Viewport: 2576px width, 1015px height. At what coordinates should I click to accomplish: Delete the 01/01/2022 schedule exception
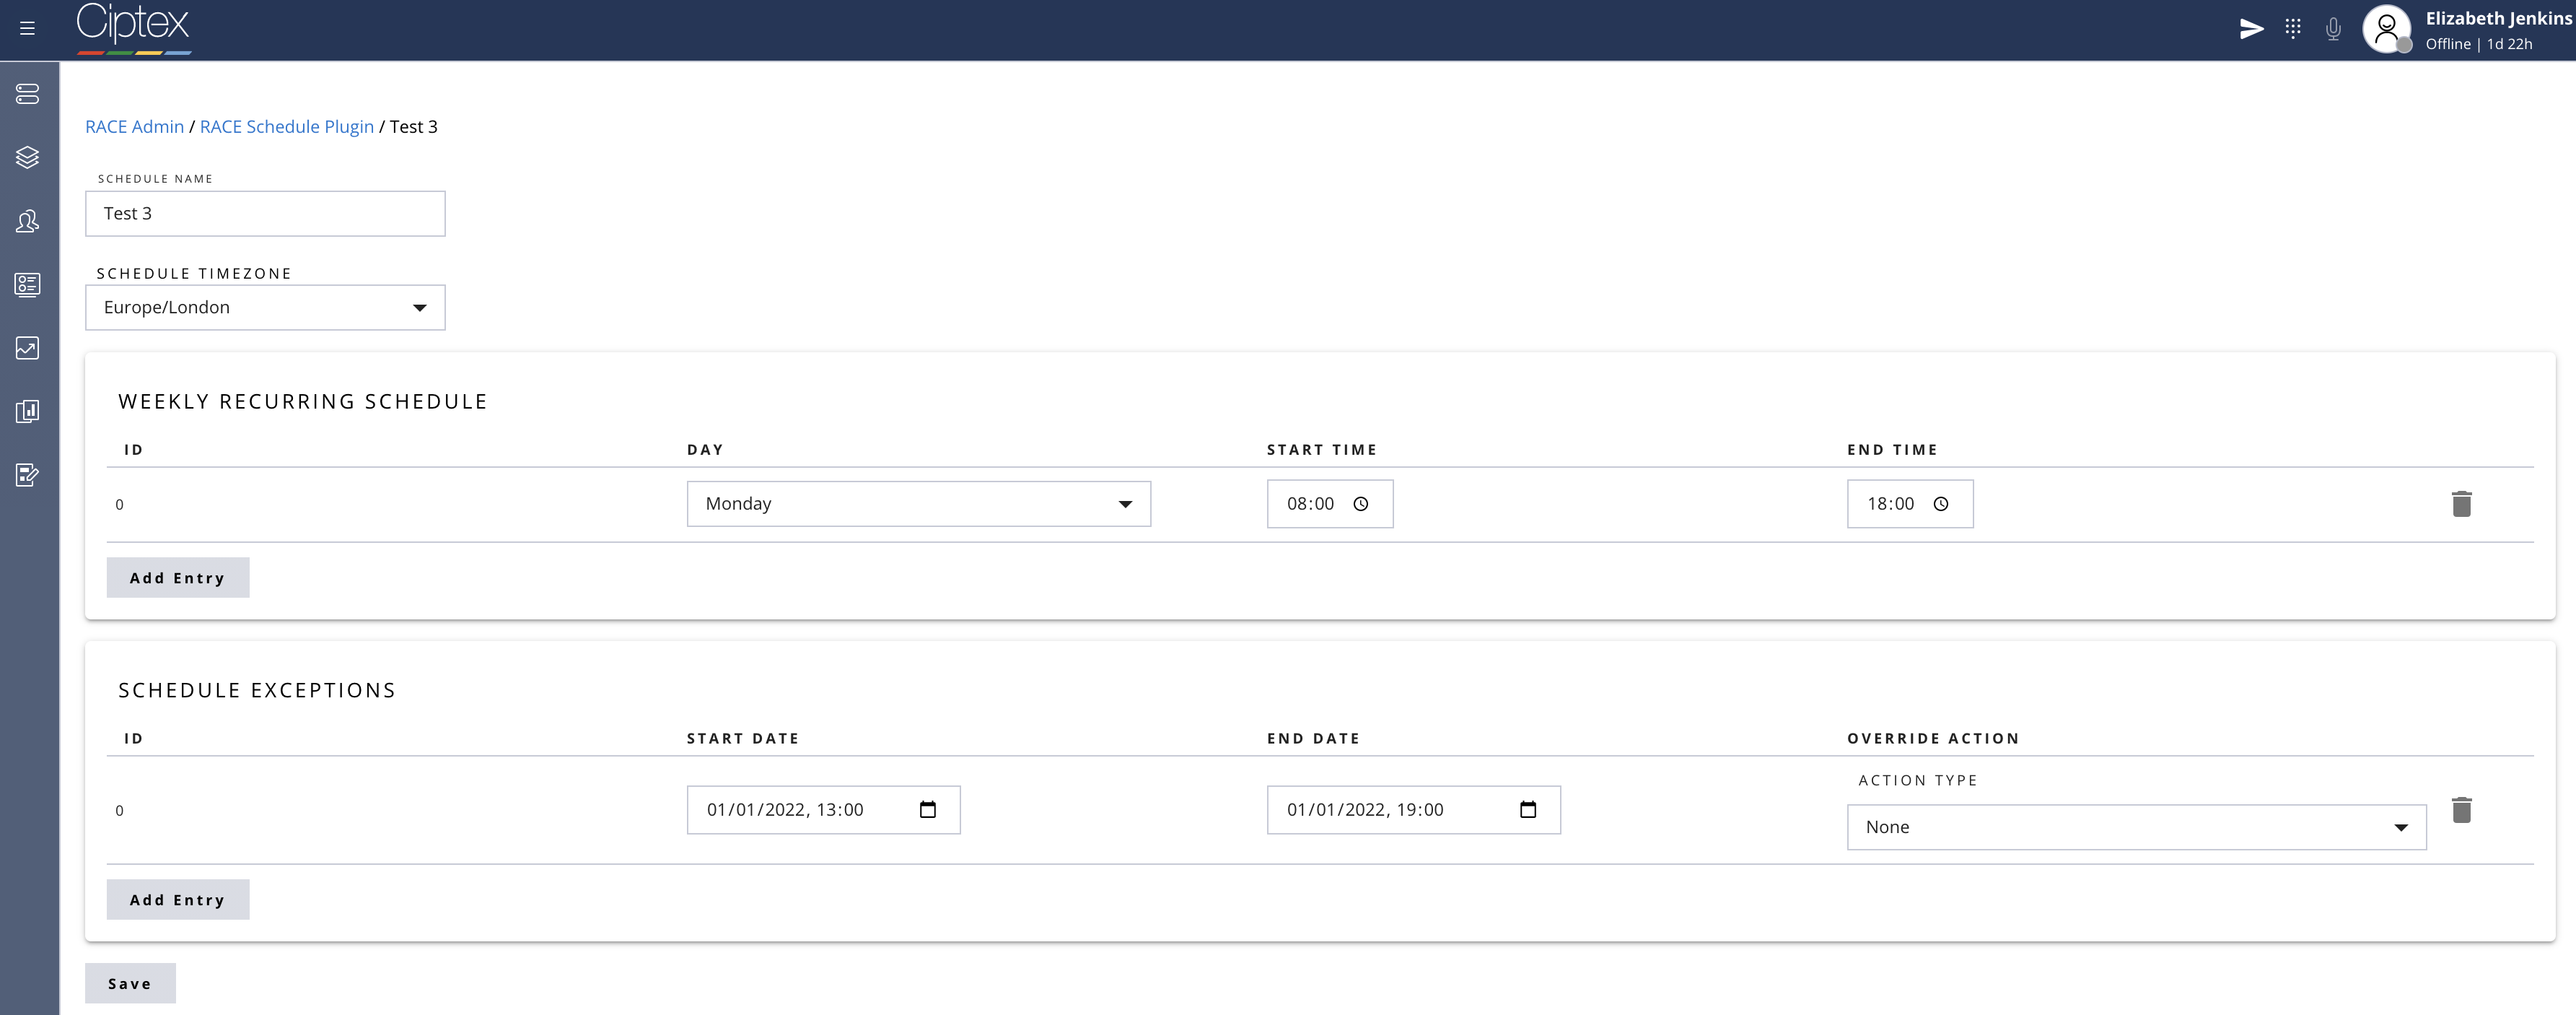2462,810
